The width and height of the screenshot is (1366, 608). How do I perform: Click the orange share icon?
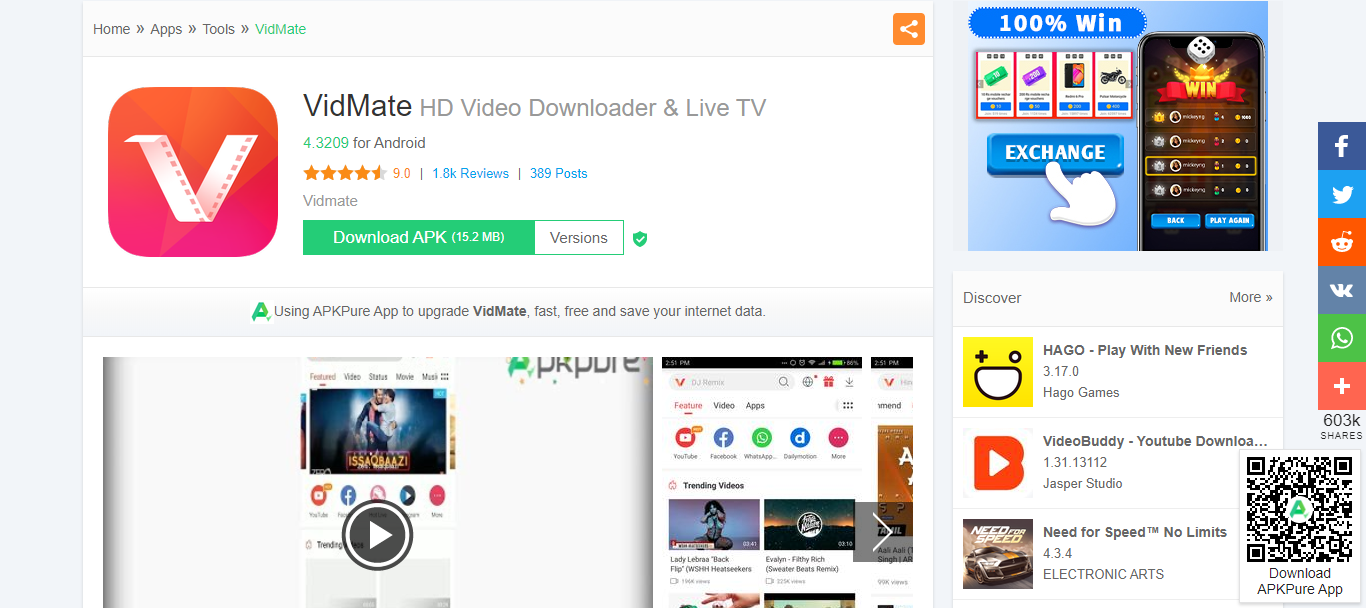(x=909, y=29)
